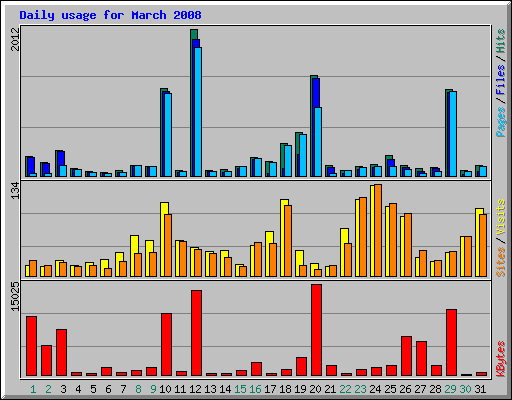Click day 17 on the x-axis
Viewport: 512px width, 400px height.
coord(270,389)
